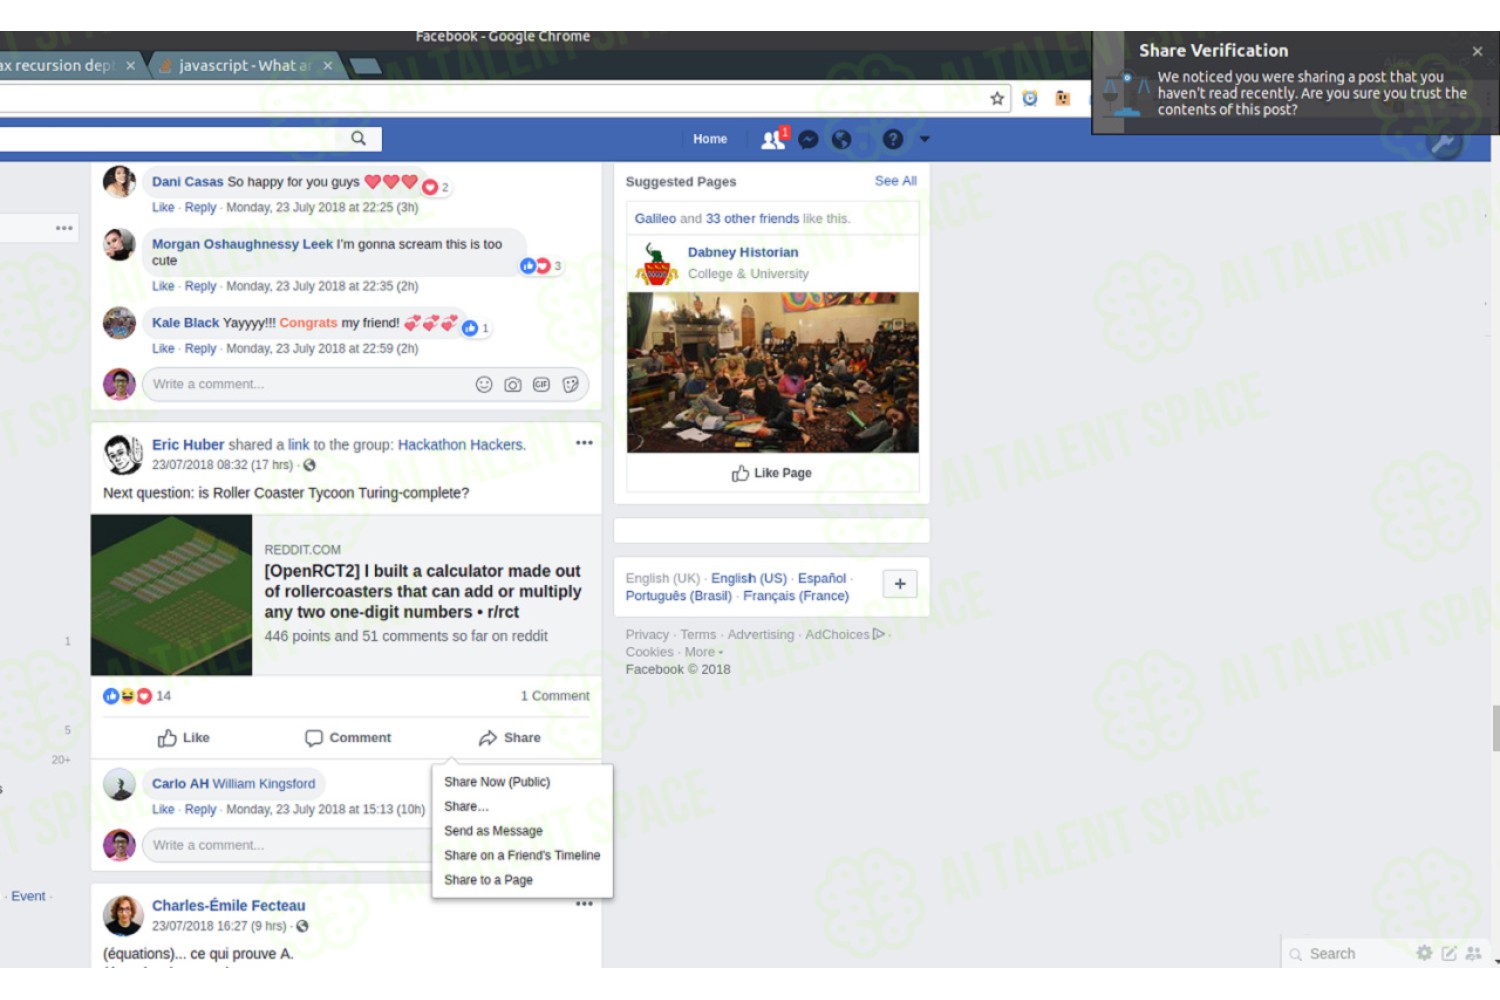Click the Facebook search magnifier button
The height and width of the screenshot is (1000, 1500).
[x=358, y=139]
